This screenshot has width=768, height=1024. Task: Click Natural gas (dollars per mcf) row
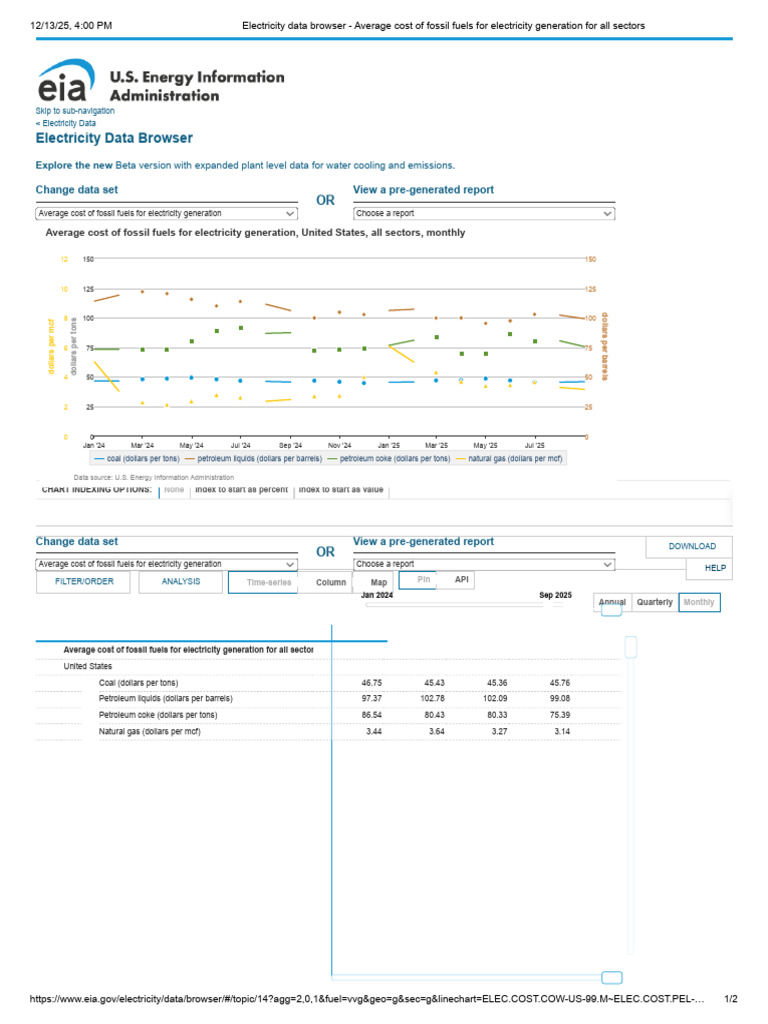(327, 731)
